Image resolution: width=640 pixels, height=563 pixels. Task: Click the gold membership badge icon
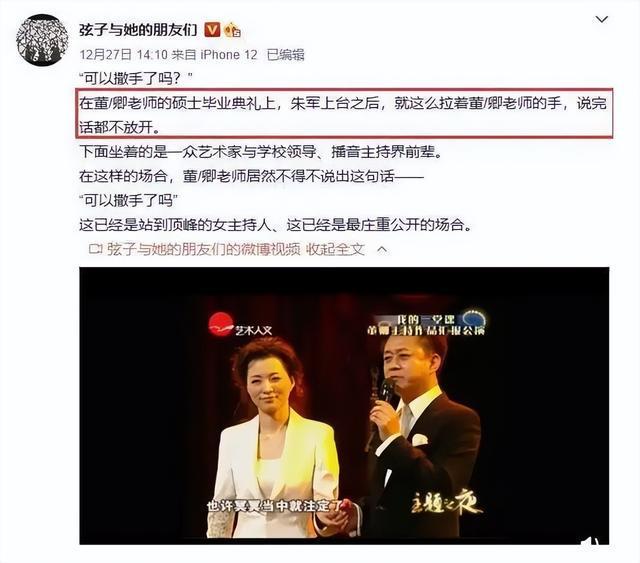(x=232, y=30)
